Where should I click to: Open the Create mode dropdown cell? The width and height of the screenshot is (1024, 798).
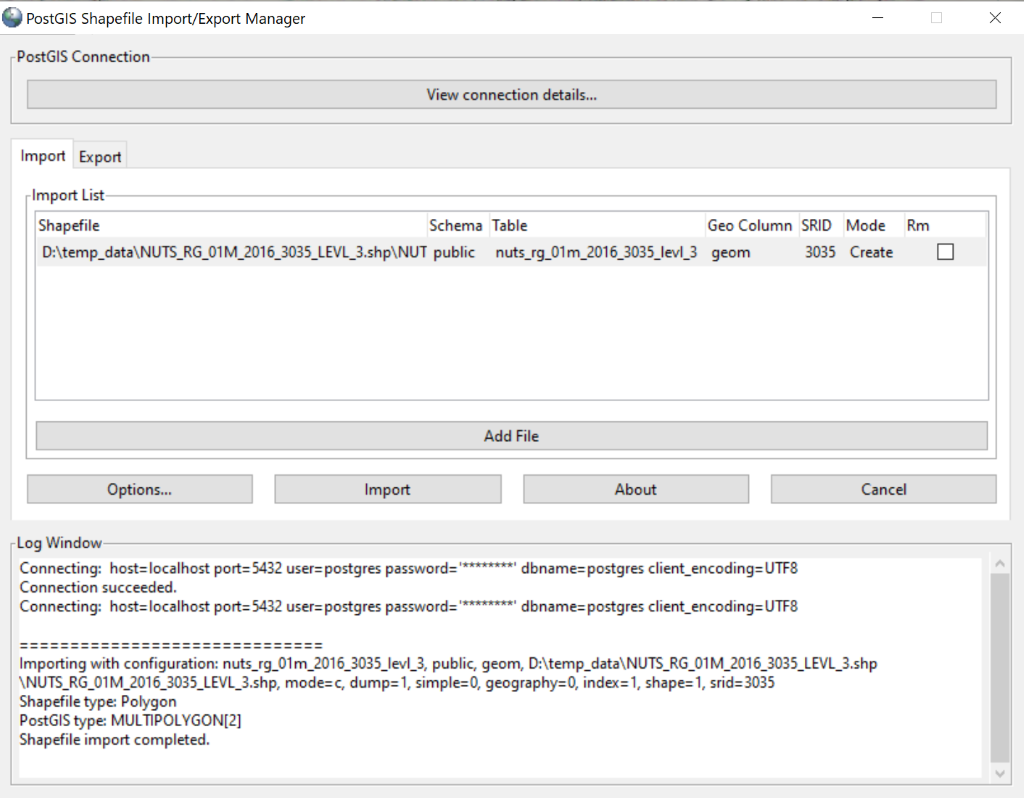click(873, 252)
